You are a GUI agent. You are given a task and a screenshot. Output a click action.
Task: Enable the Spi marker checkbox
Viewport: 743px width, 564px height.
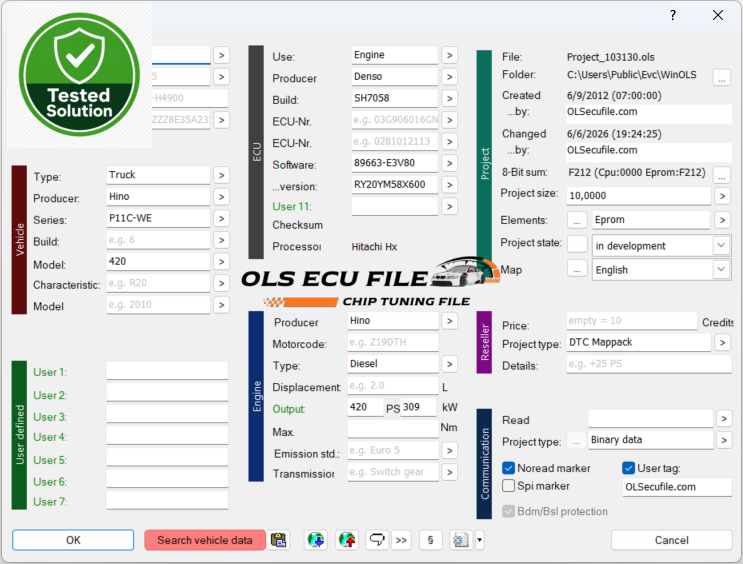pyautogui.click(x=508, y=486)
